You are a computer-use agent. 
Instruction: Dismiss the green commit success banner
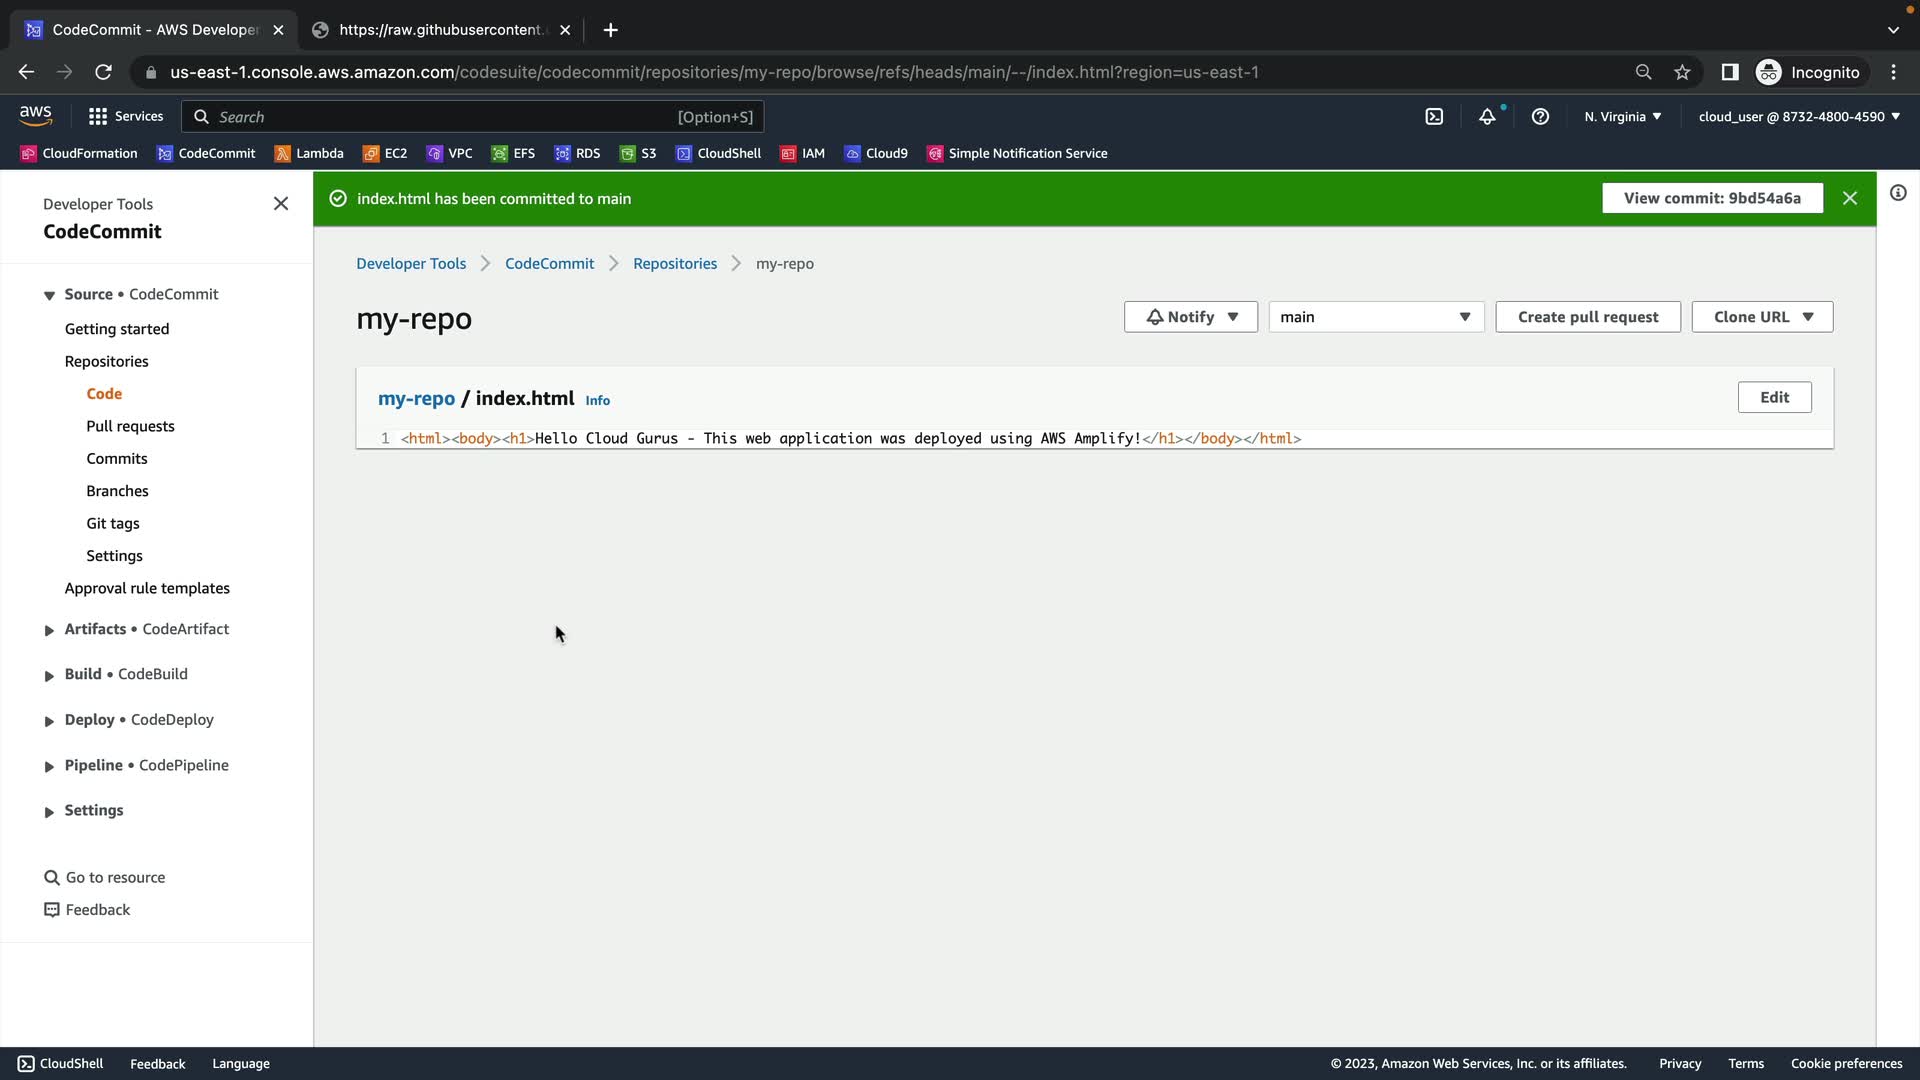pos(1850,198)
